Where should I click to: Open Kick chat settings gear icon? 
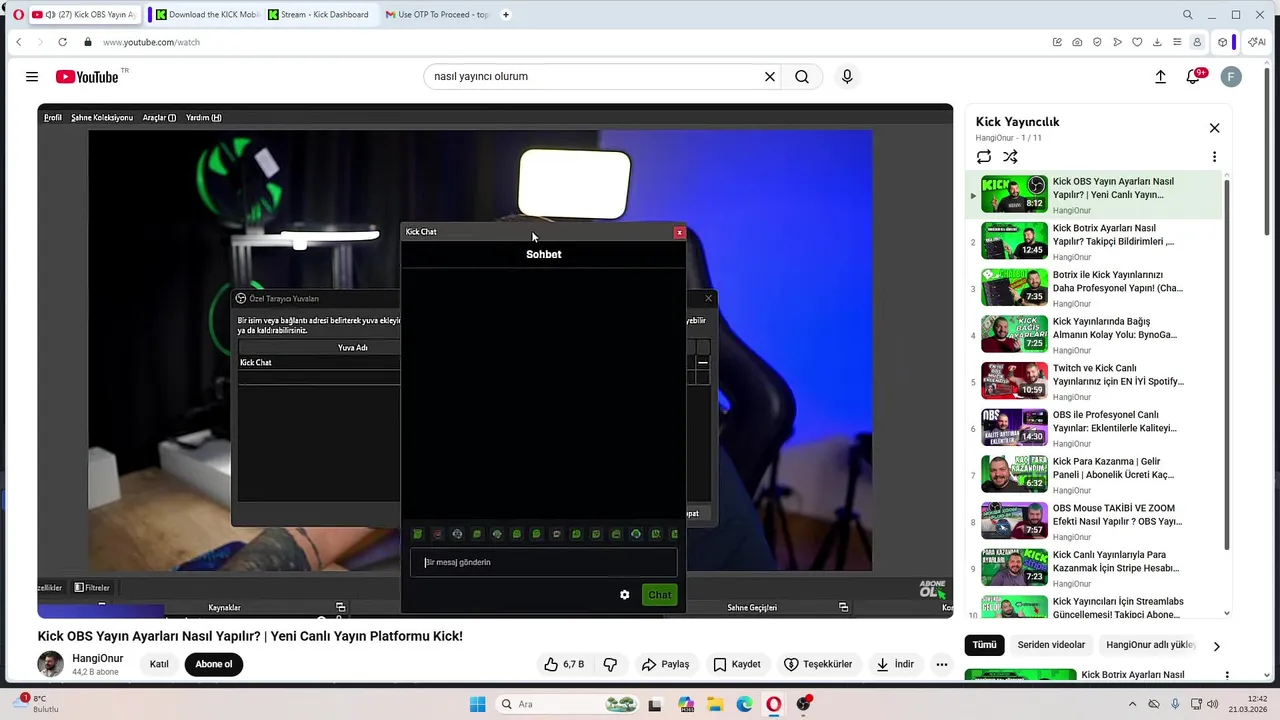click(625, 595)
